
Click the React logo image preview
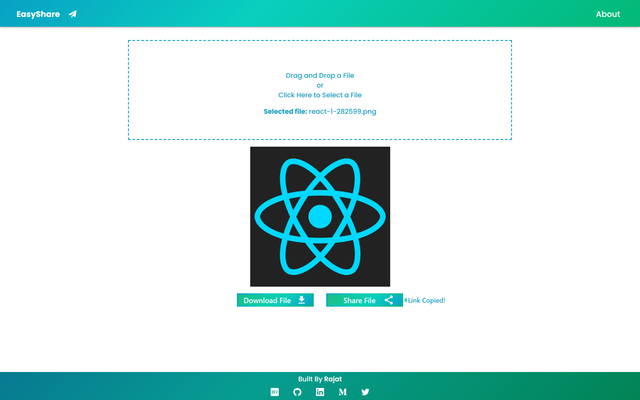320,216
